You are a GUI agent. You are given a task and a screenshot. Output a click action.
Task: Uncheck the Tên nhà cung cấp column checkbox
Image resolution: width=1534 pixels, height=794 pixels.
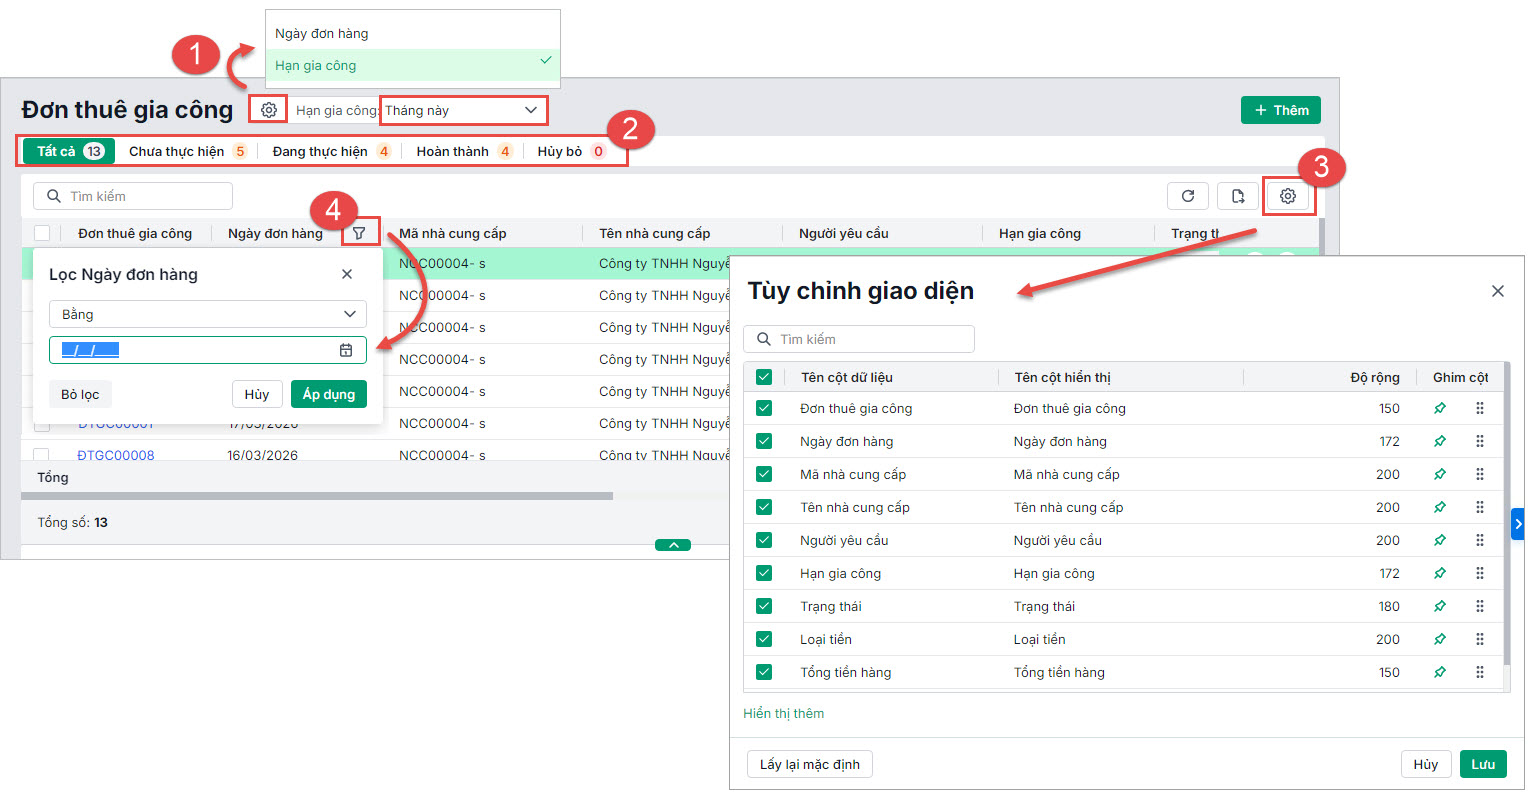coord(764,507)
